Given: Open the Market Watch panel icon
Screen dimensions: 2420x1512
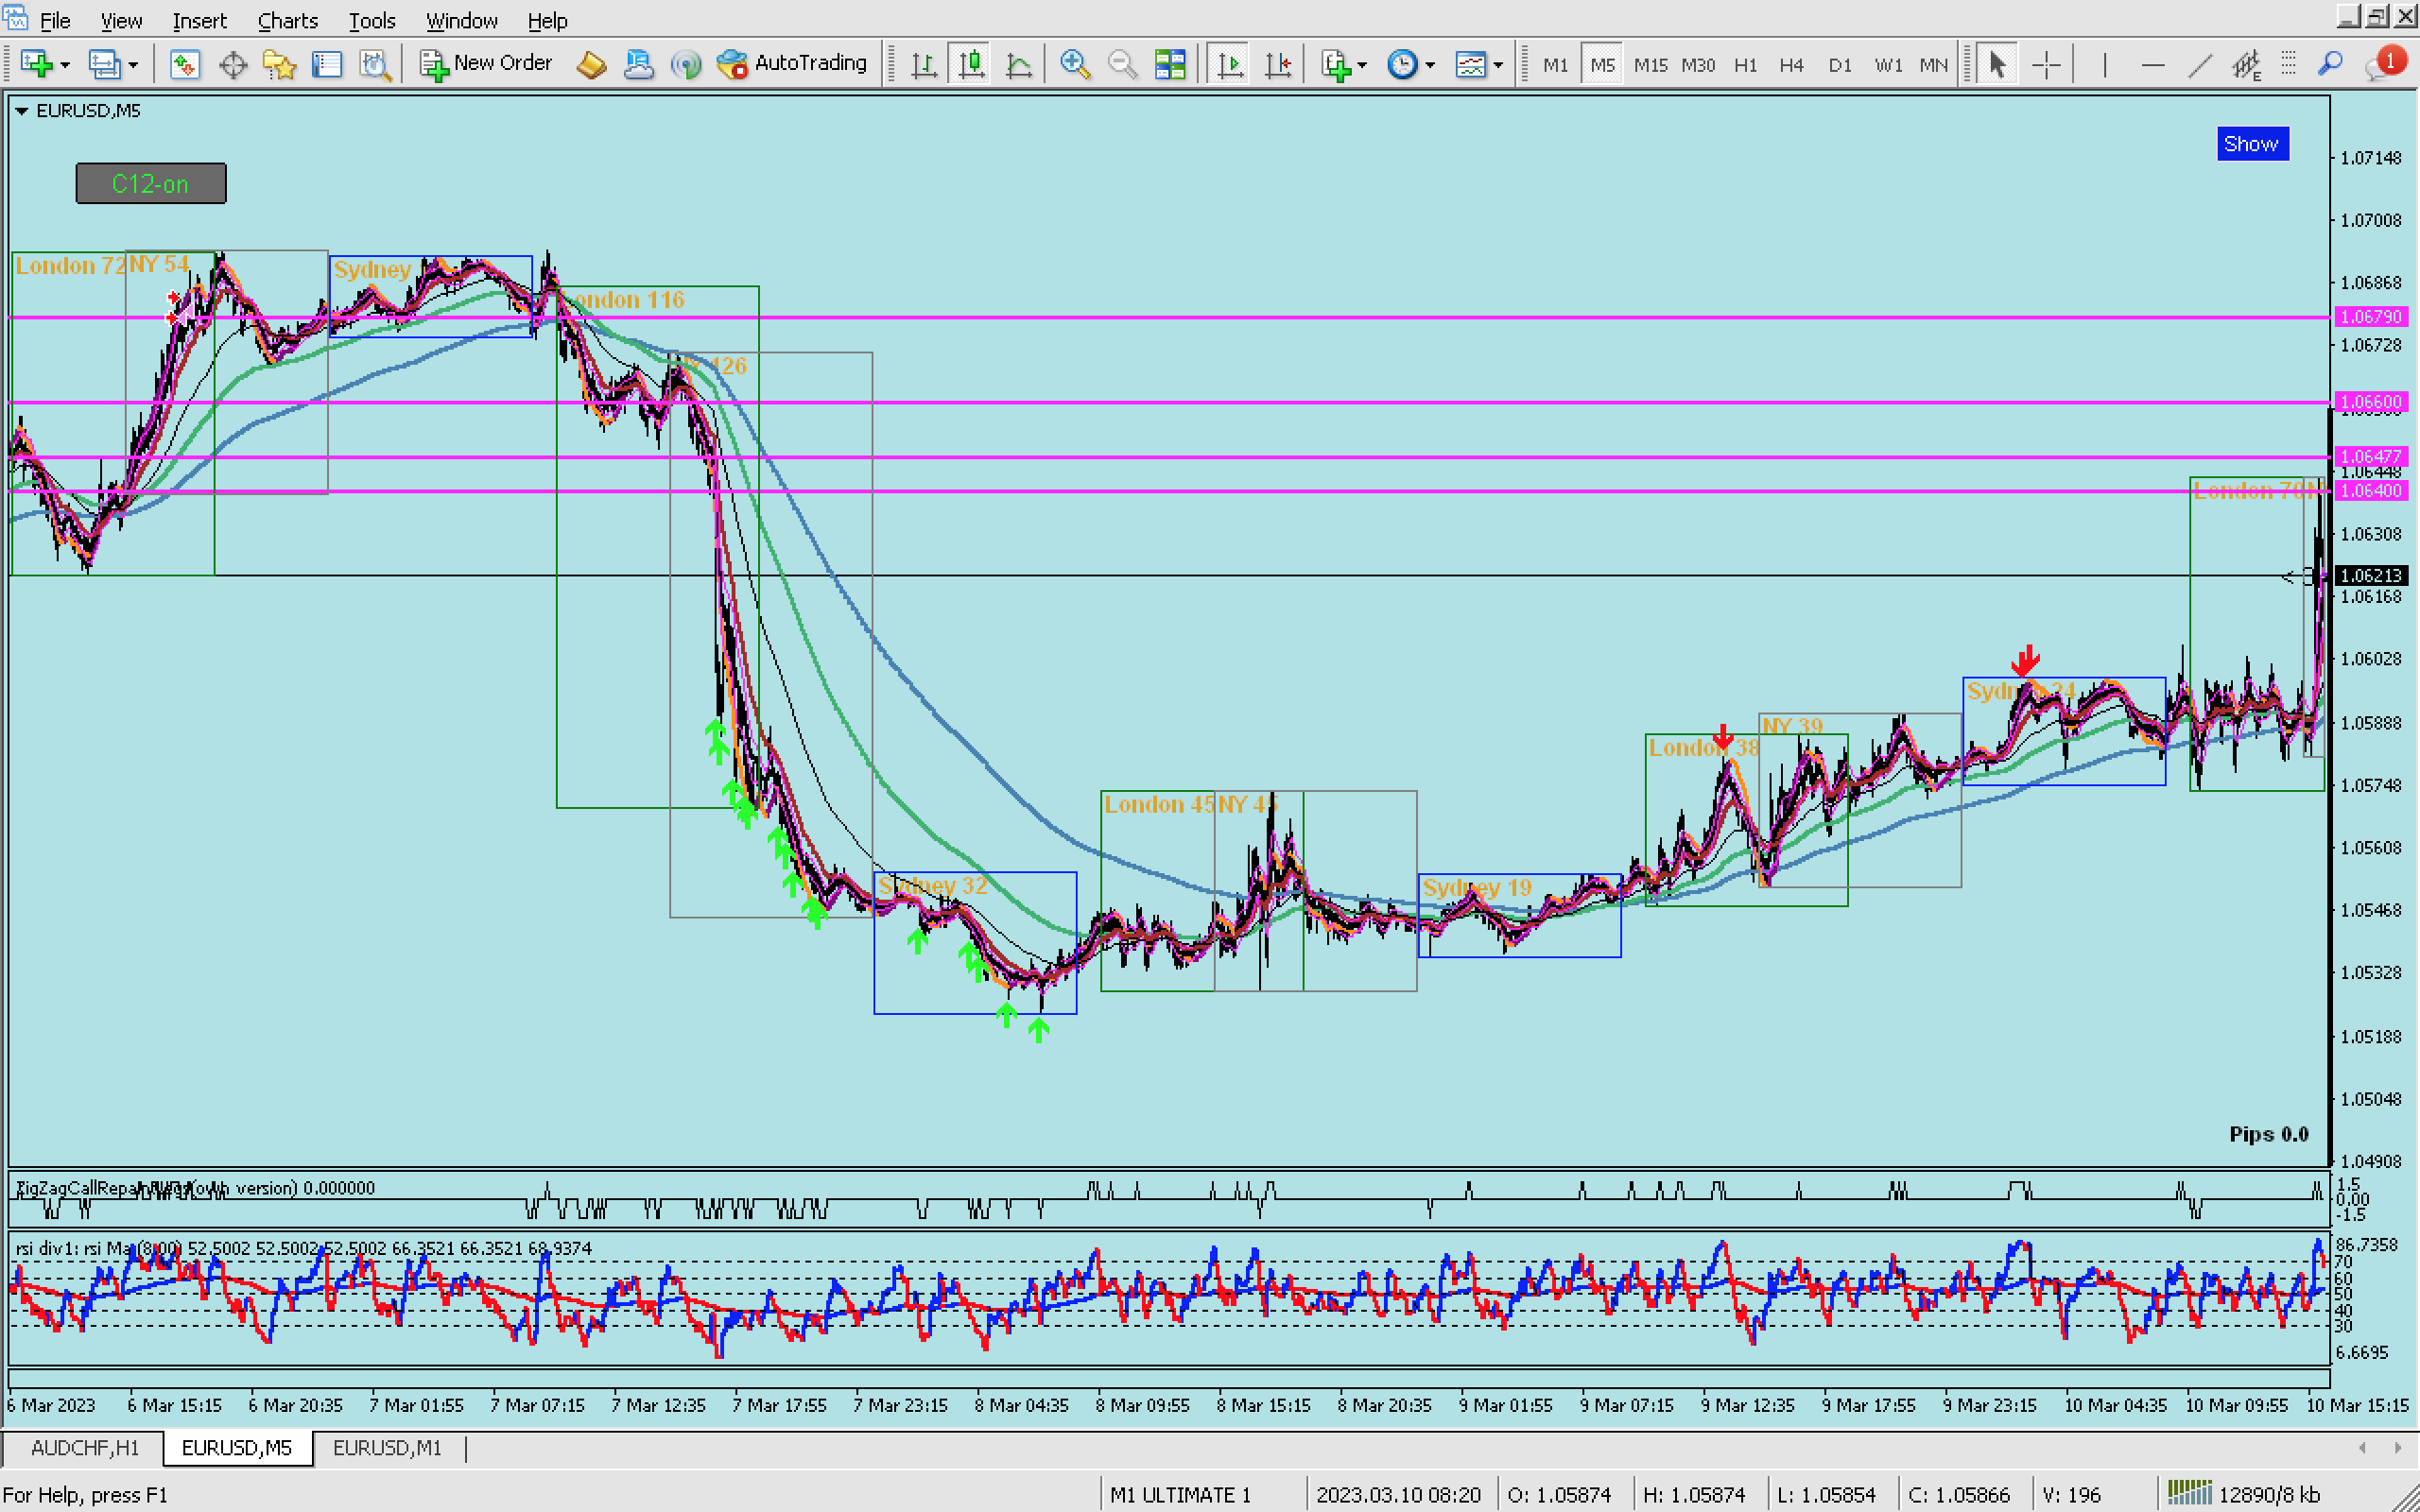Looking at the screenshot, I should (184, 65).
